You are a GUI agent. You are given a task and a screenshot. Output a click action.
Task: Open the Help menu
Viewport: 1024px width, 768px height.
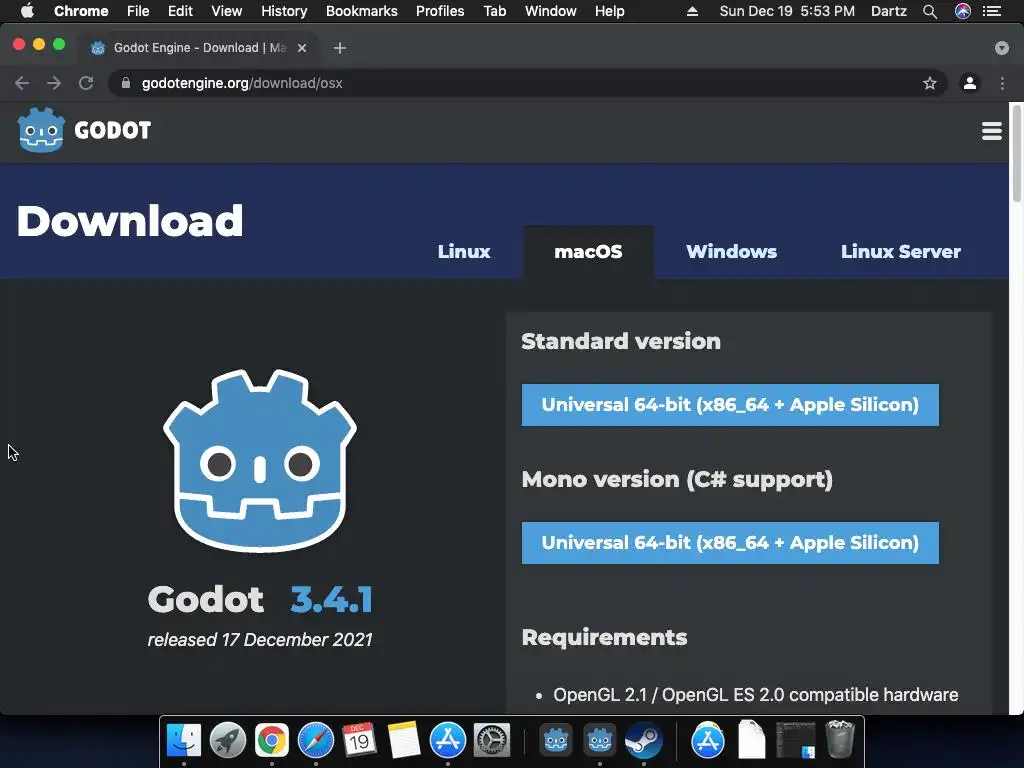pos(609,11)
